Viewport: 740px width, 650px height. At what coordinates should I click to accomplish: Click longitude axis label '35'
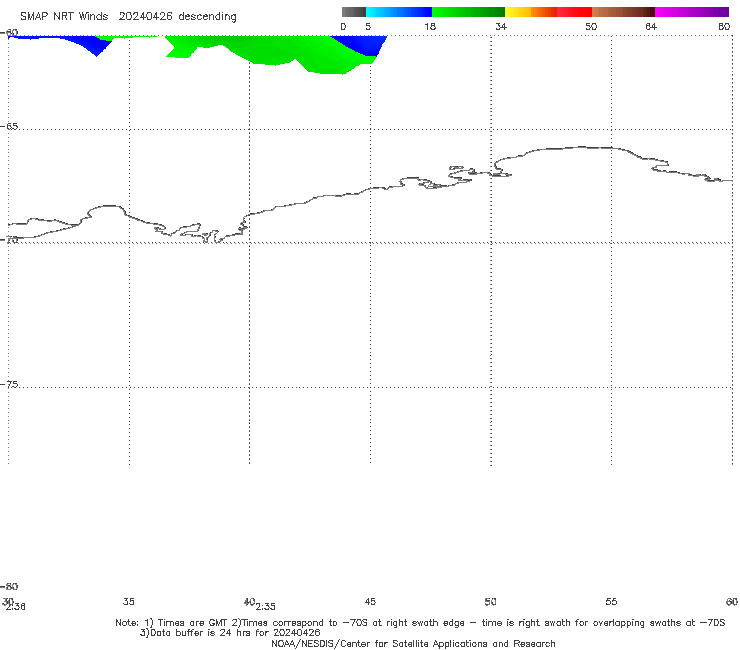click(x=128, y=602)
